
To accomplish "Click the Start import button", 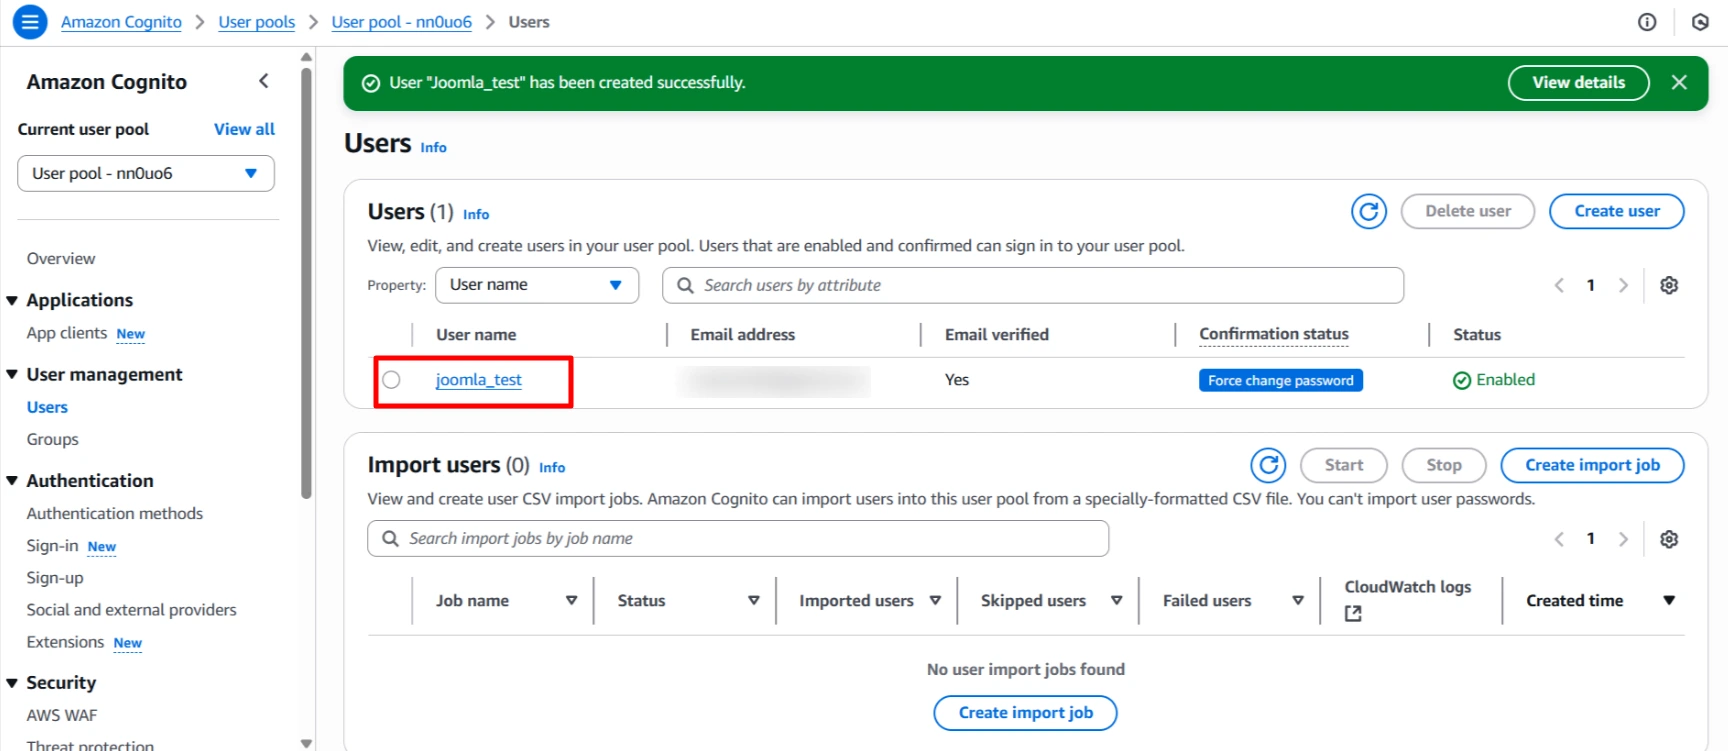I will [x=1344, y=465].
